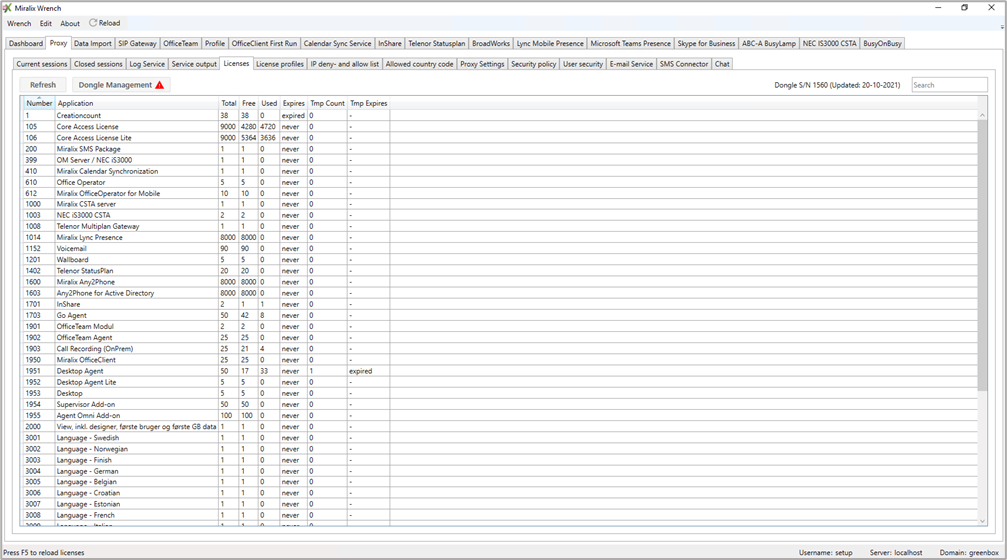
Task: Open Allowed country code sub-tab
Action: tap(419, 64)
